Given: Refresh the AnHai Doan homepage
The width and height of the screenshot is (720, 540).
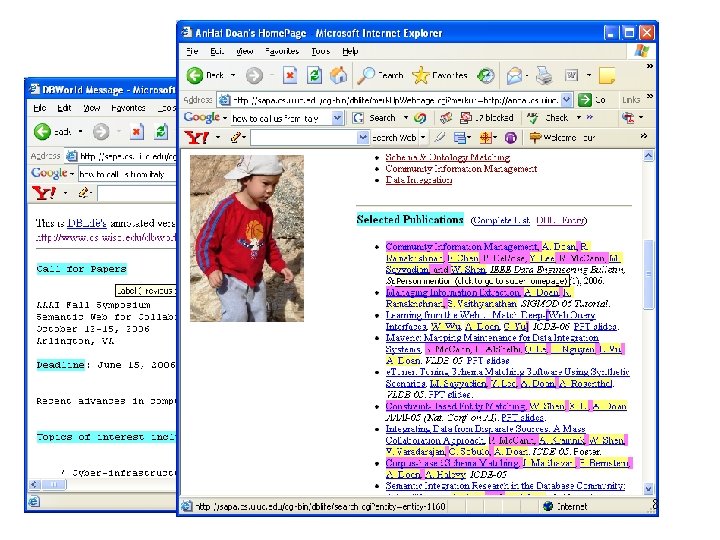Looking at the screenshot, I should [x=314, y=75].
